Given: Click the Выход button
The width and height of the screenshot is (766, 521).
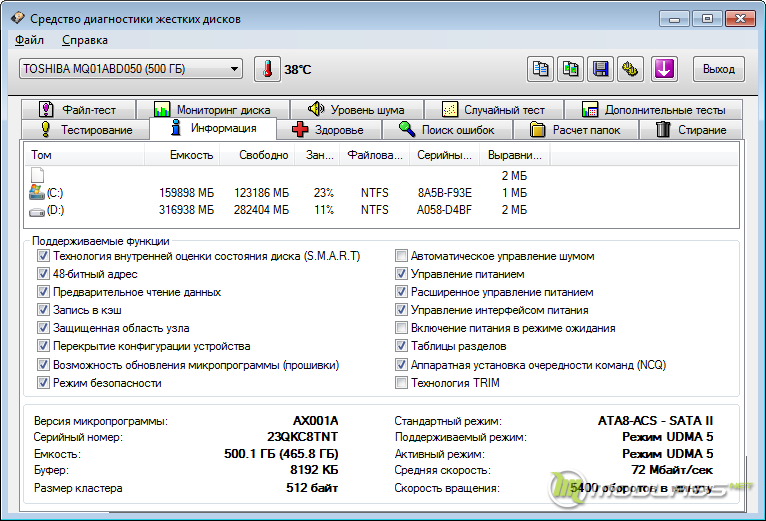Looking at the screenshot, I should point(719,69).
